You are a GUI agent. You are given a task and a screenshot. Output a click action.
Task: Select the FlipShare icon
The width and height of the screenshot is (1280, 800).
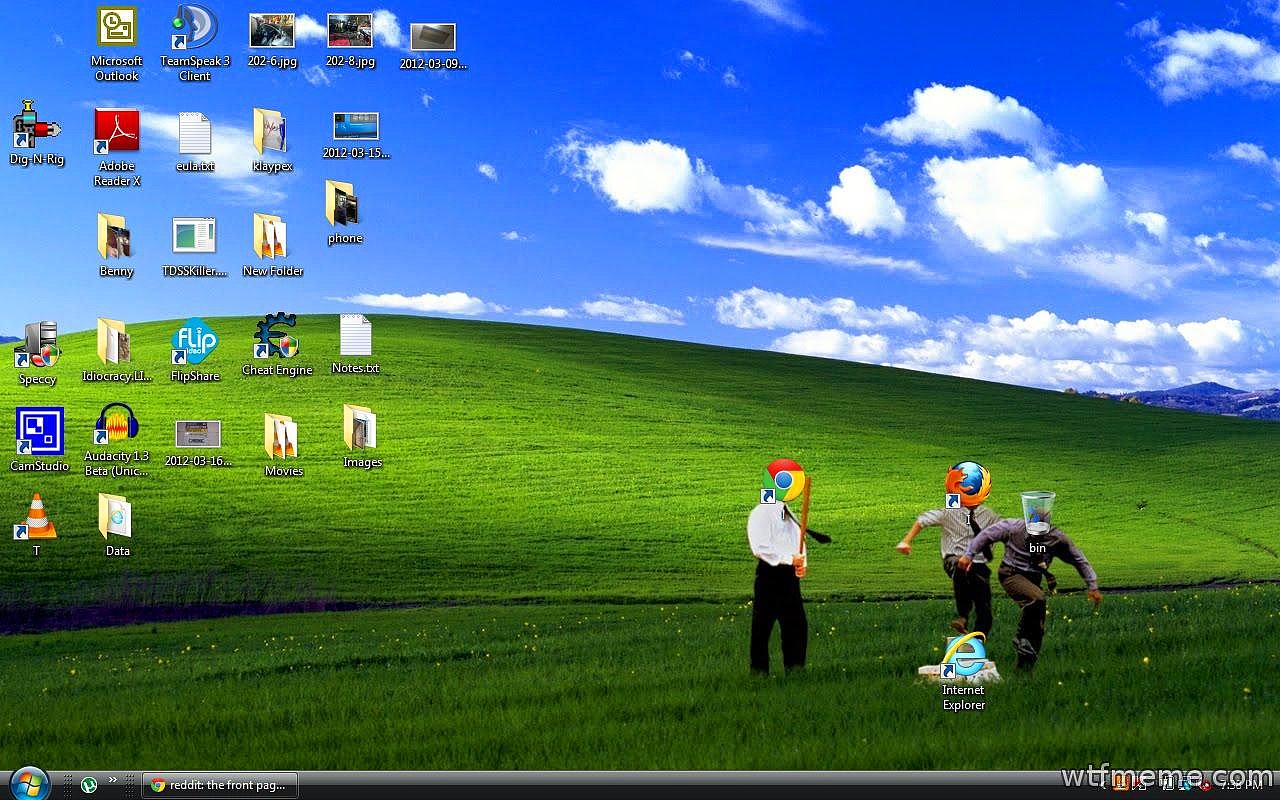pyautogui.click(x=195, y=342)
